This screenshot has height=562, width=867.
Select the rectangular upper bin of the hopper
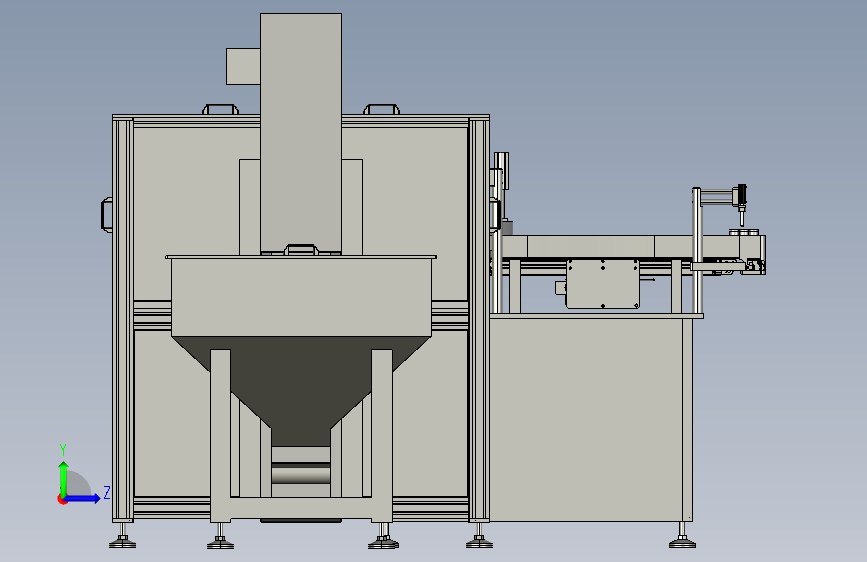point(301,296)
